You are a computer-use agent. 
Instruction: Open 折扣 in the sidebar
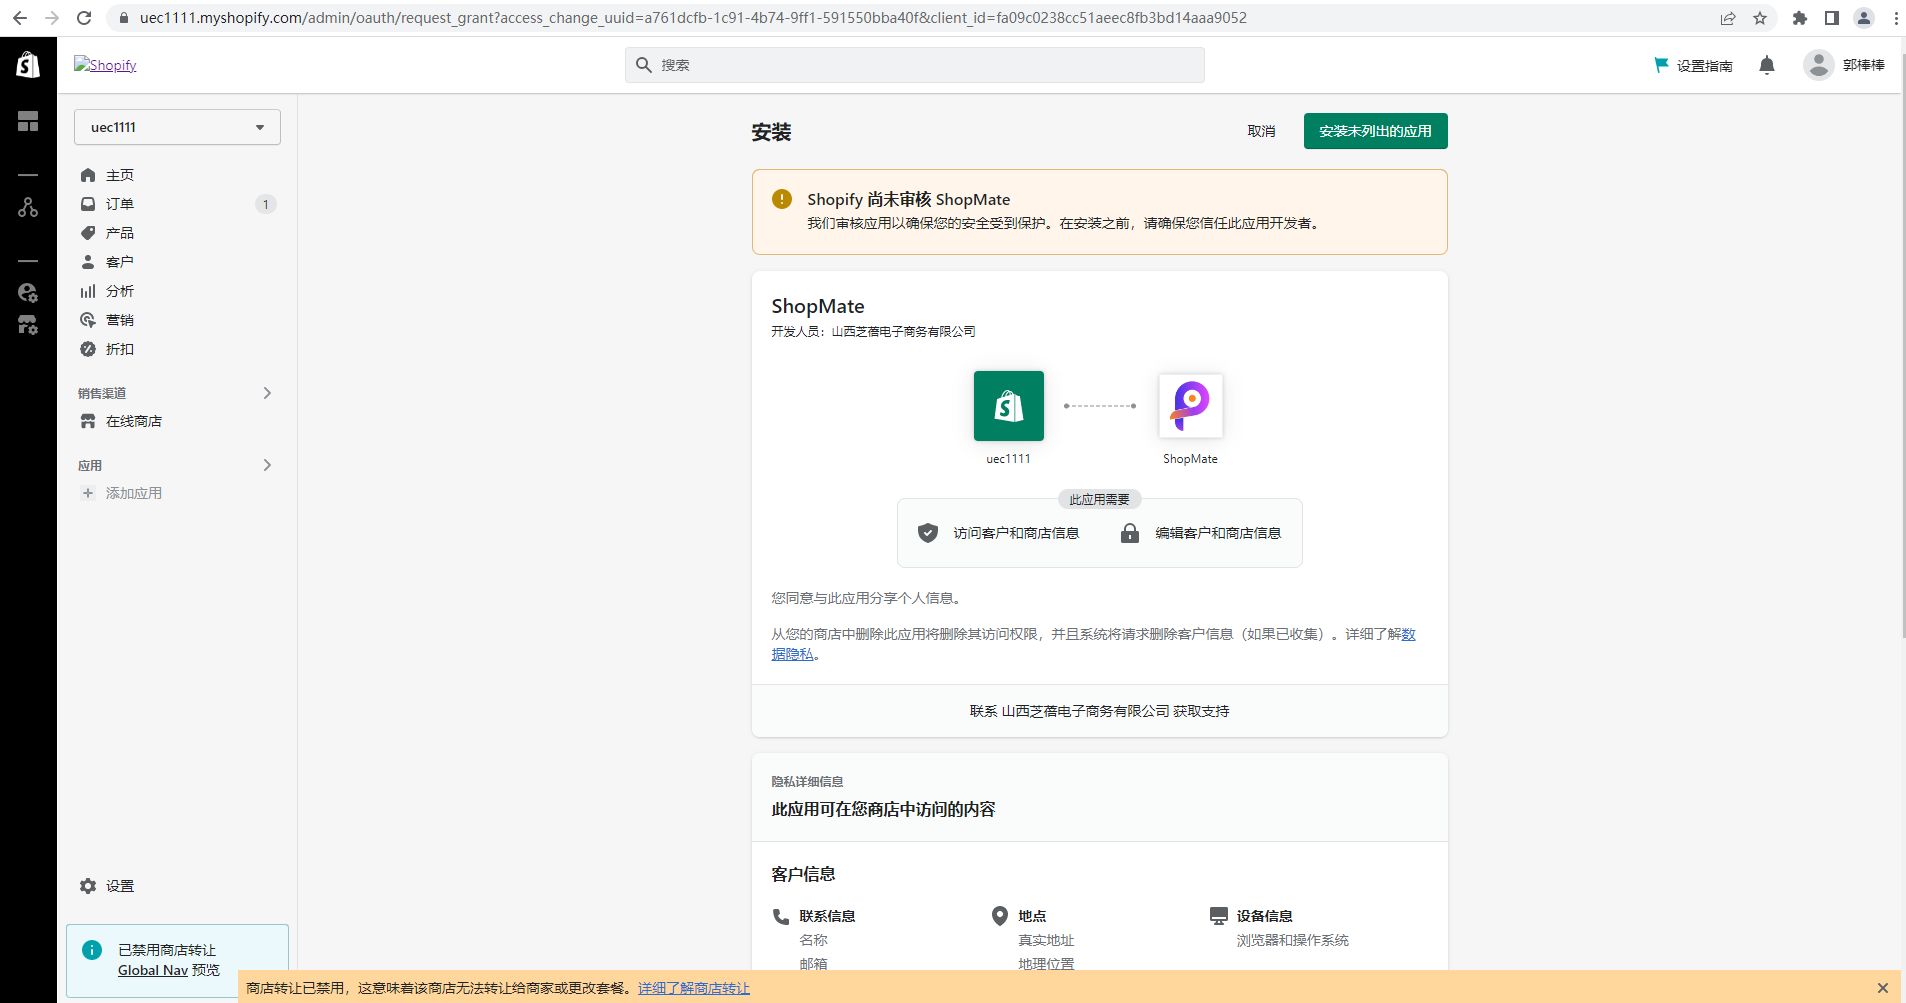(120, 349)
